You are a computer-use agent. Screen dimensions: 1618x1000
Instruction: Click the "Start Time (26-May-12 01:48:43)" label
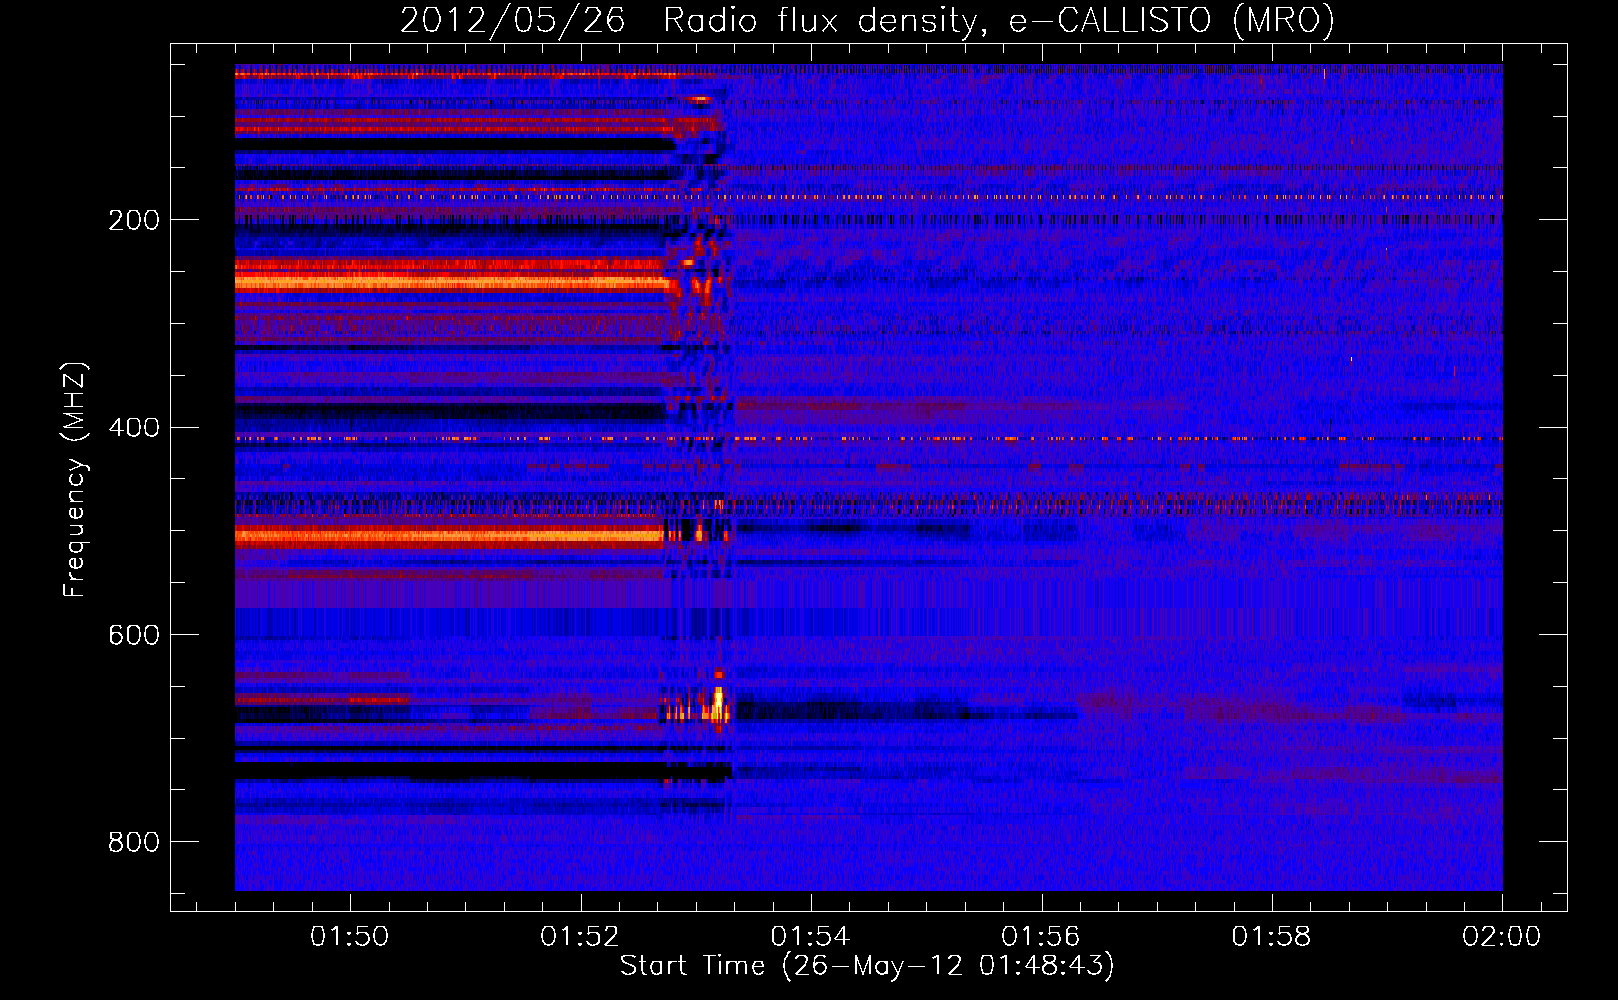(x=867, y=966)
